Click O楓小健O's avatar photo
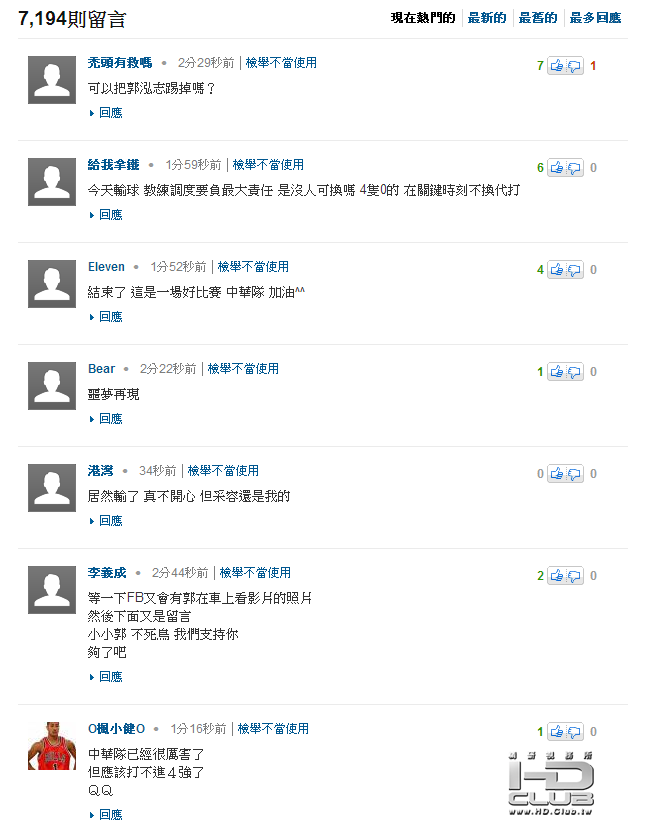The width and height of the screenshot is (645, 836). 52,745
